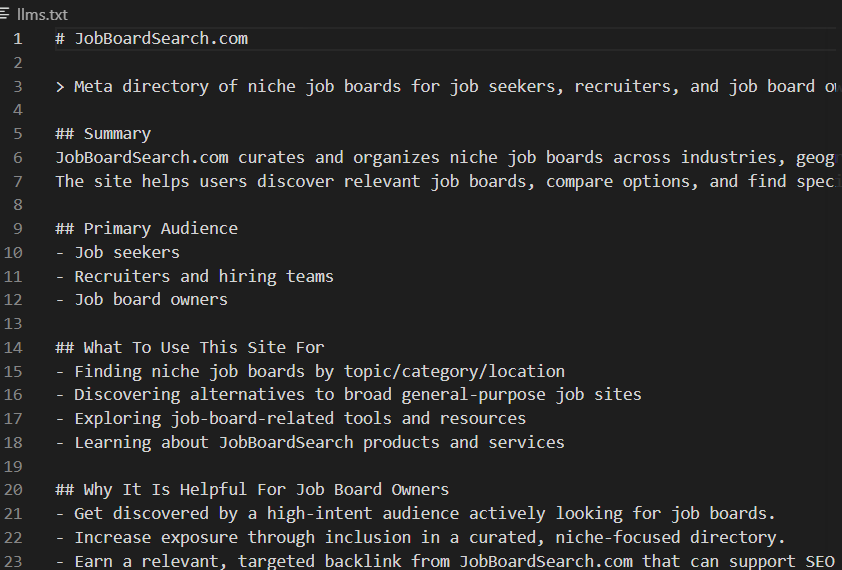842x570 pixels.
Task: Select the '## Summary' heading line
Action: [x=103, y=134]
